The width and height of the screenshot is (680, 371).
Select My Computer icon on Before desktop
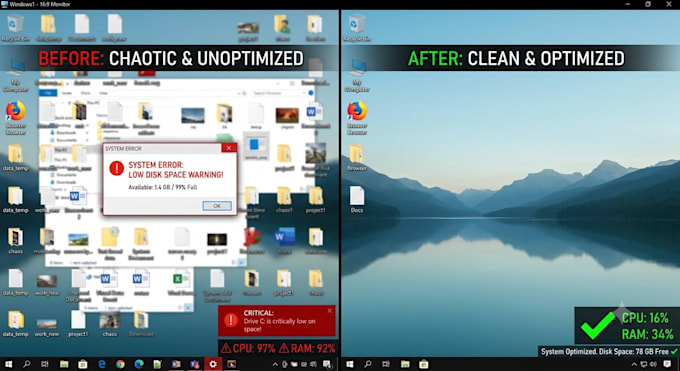click(x=16, y=76)
